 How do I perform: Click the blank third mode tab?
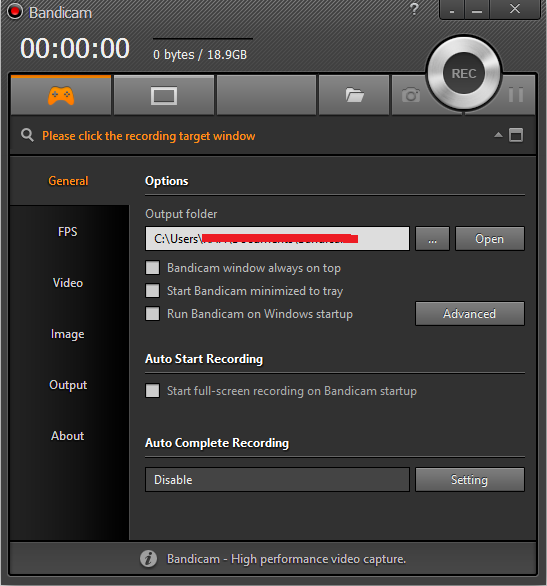click(266, 96)
